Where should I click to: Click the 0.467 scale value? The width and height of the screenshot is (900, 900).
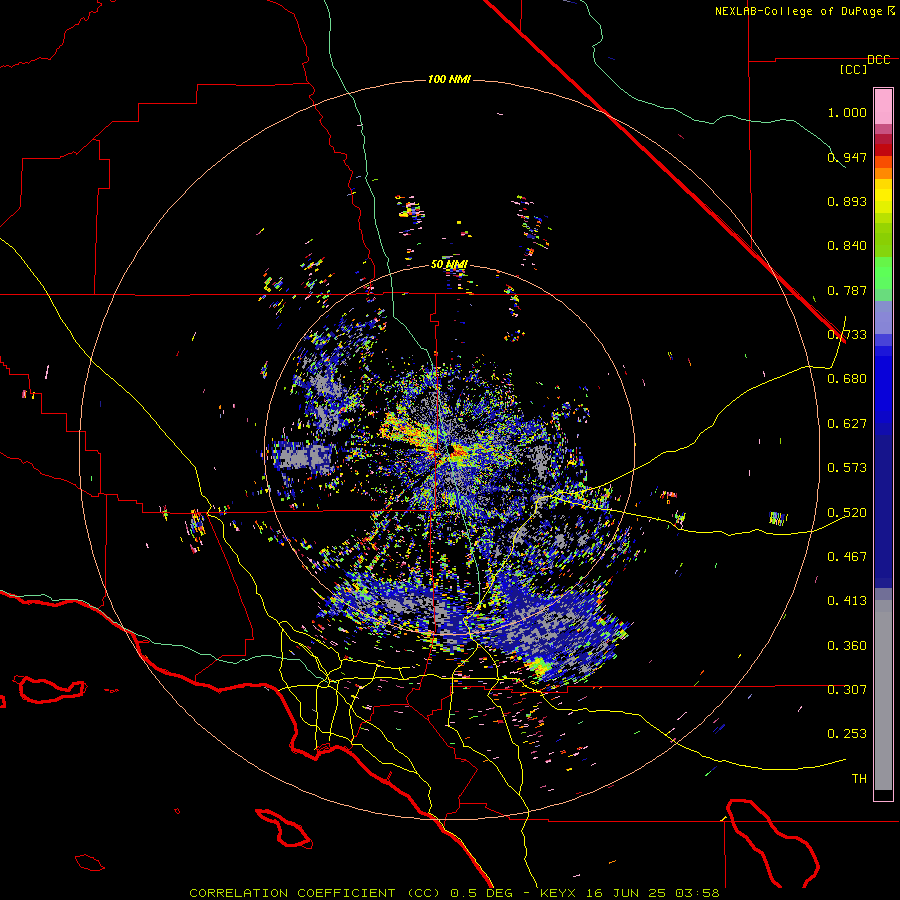[847, 557]
